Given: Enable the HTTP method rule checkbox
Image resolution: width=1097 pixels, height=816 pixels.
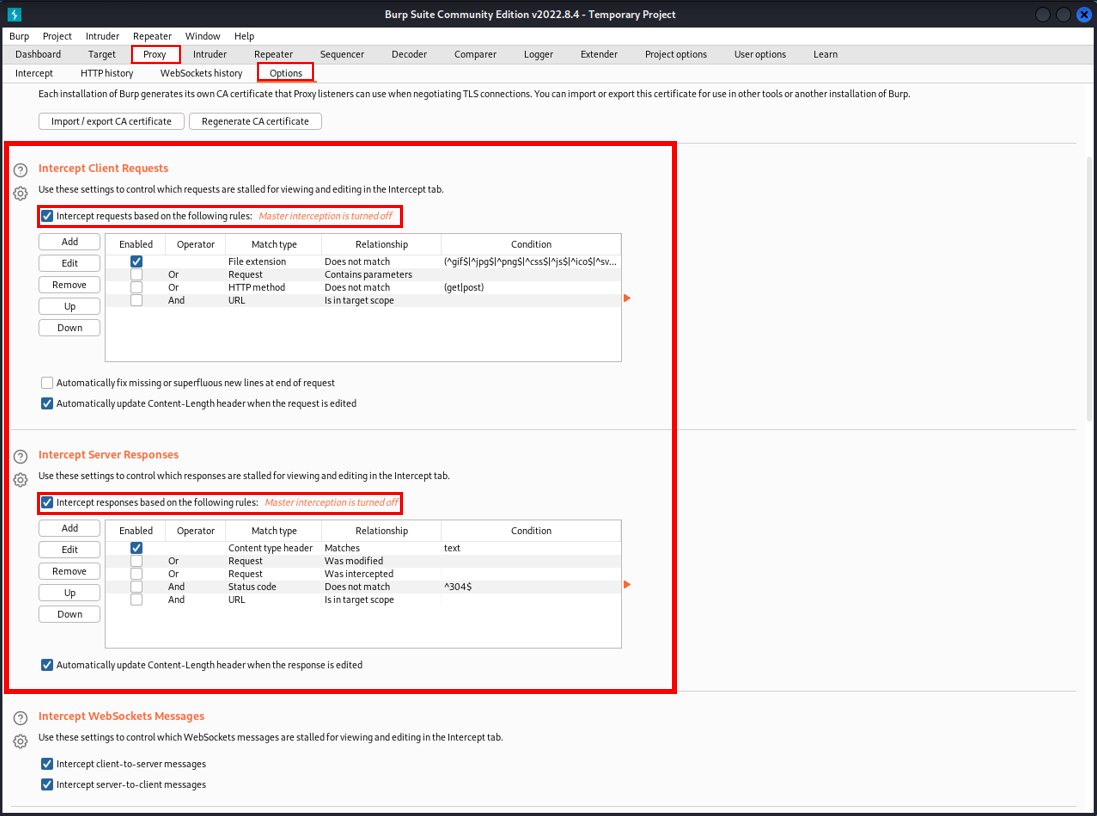Looking at the screenshot, I should click(136, 287).
